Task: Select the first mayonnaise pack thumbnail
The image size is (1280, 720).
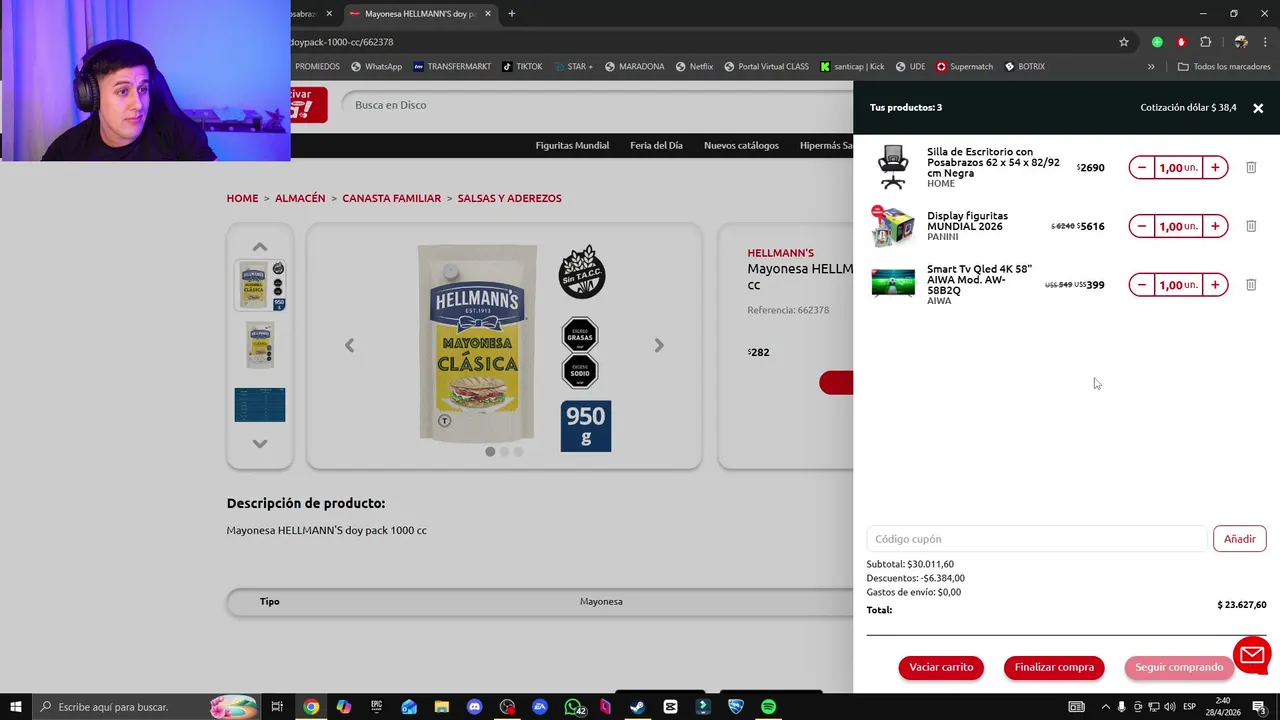Action: [x=260, y=285]
